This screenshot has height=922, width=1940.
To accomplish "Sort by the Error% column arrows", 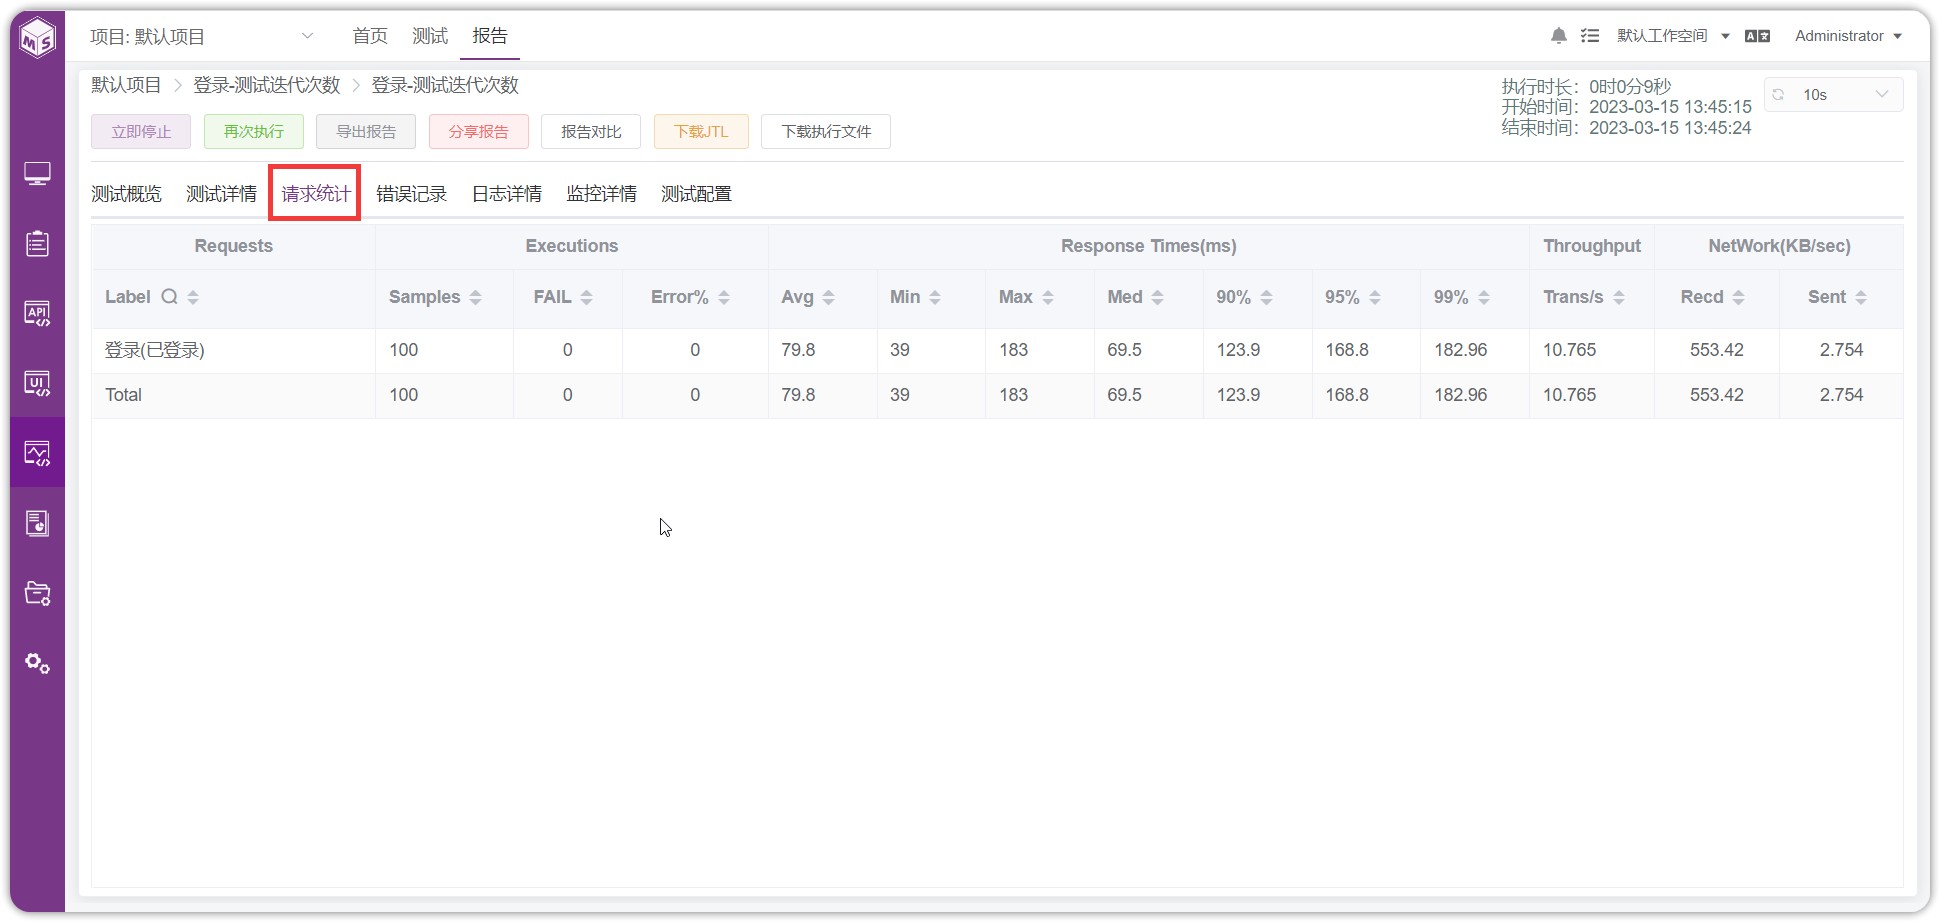I will click(x=724, y=297).
